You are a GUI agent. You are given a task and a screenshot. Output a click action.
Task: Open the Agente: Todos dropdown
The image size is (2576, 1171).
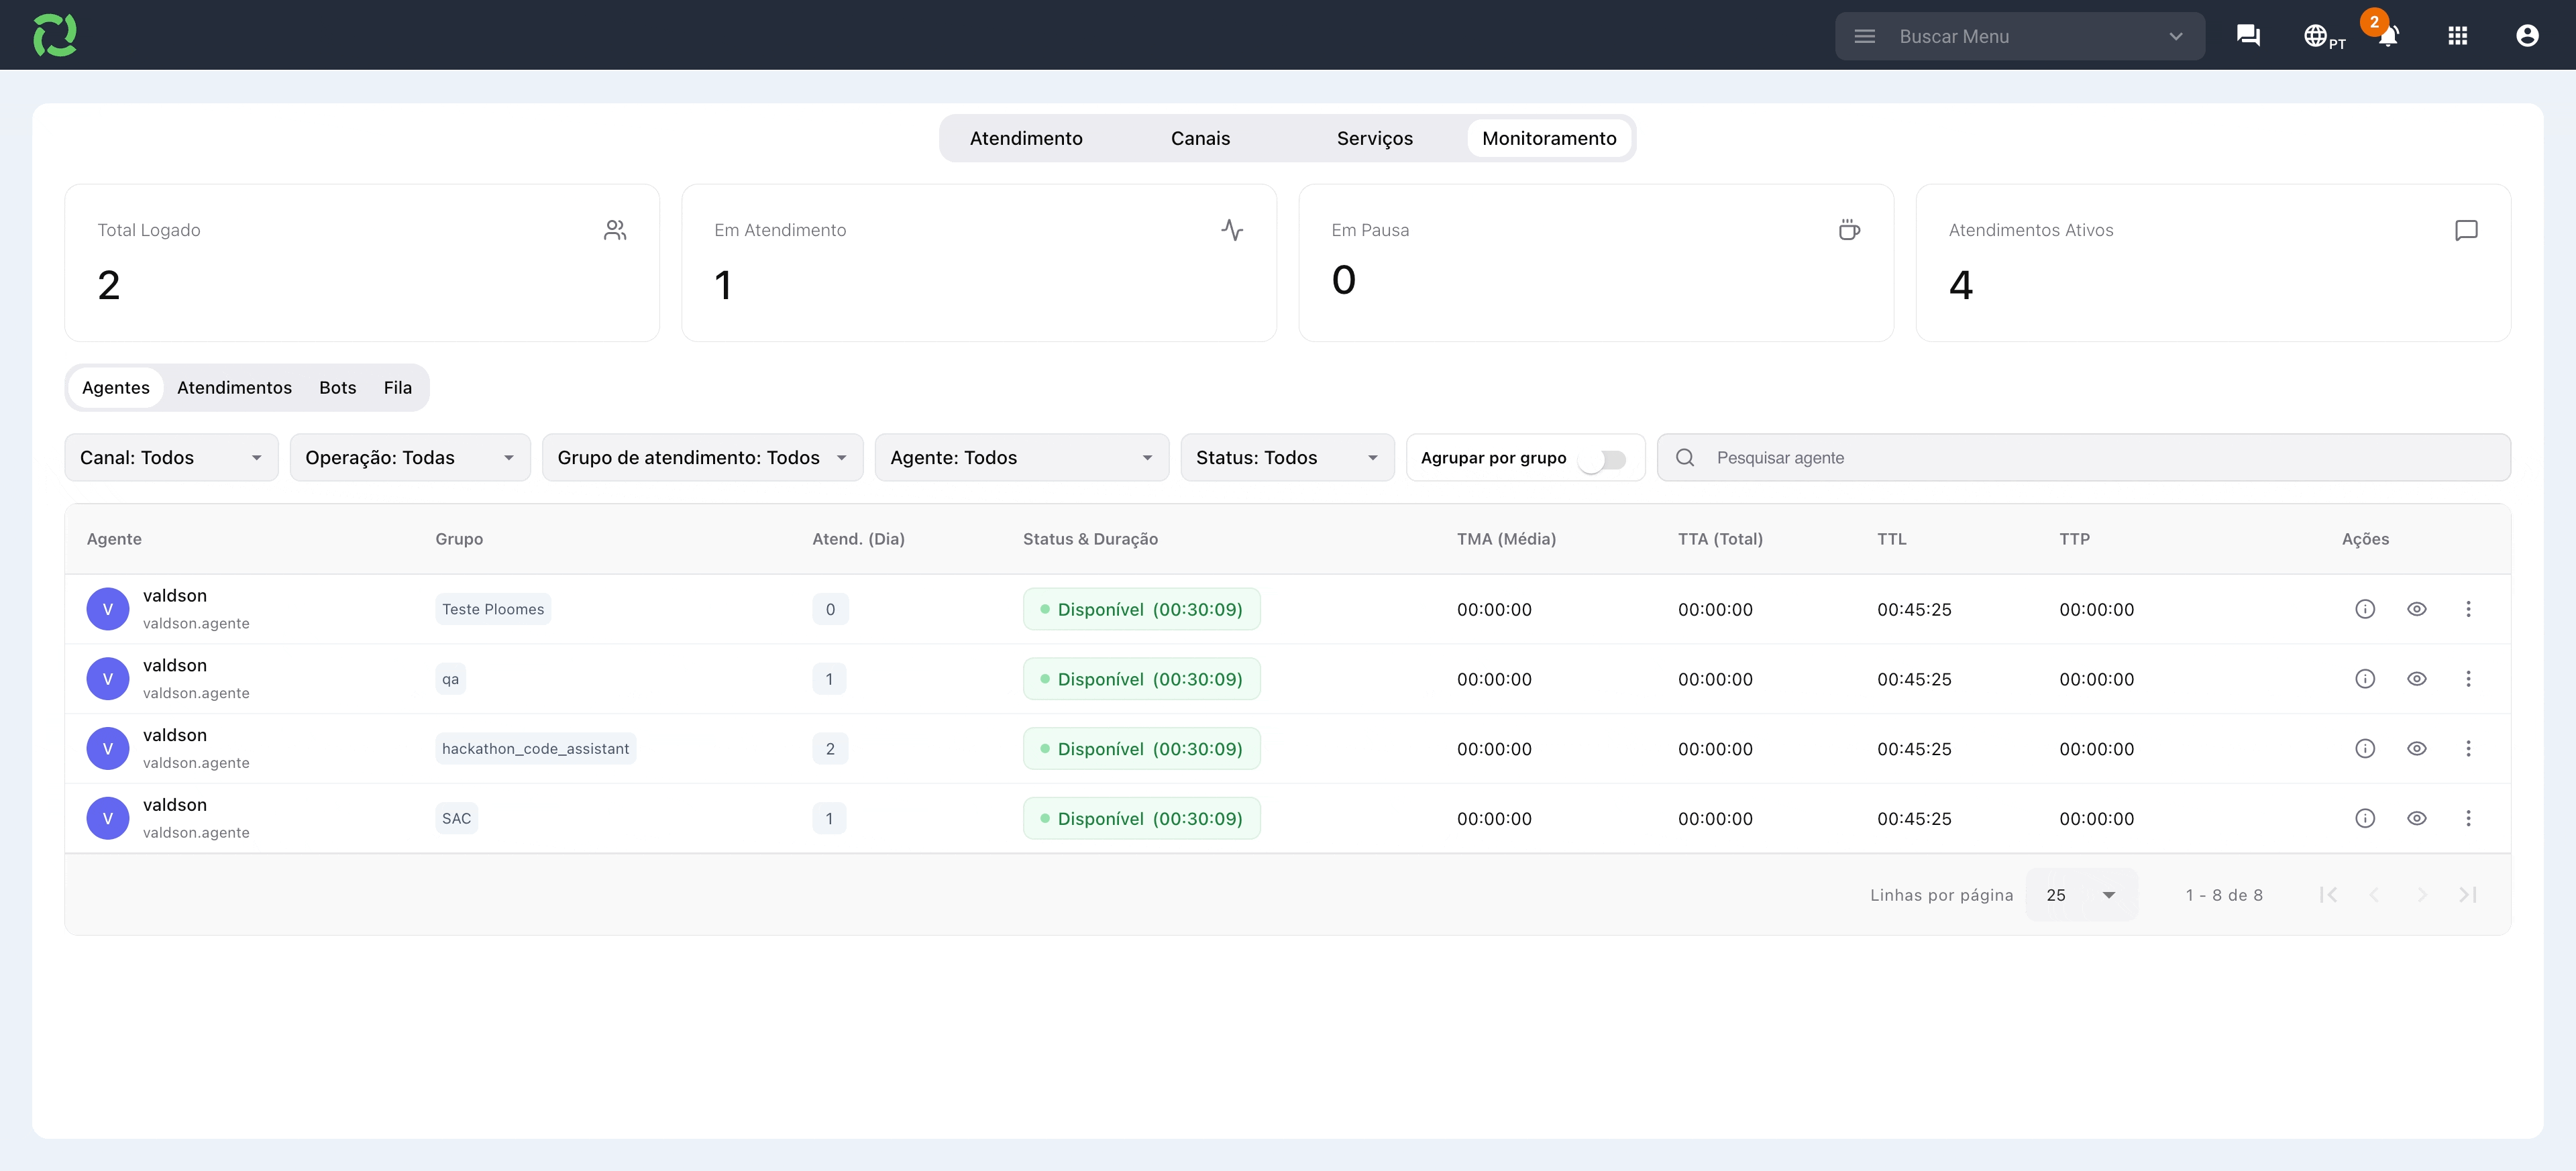tap(1021, 457)
